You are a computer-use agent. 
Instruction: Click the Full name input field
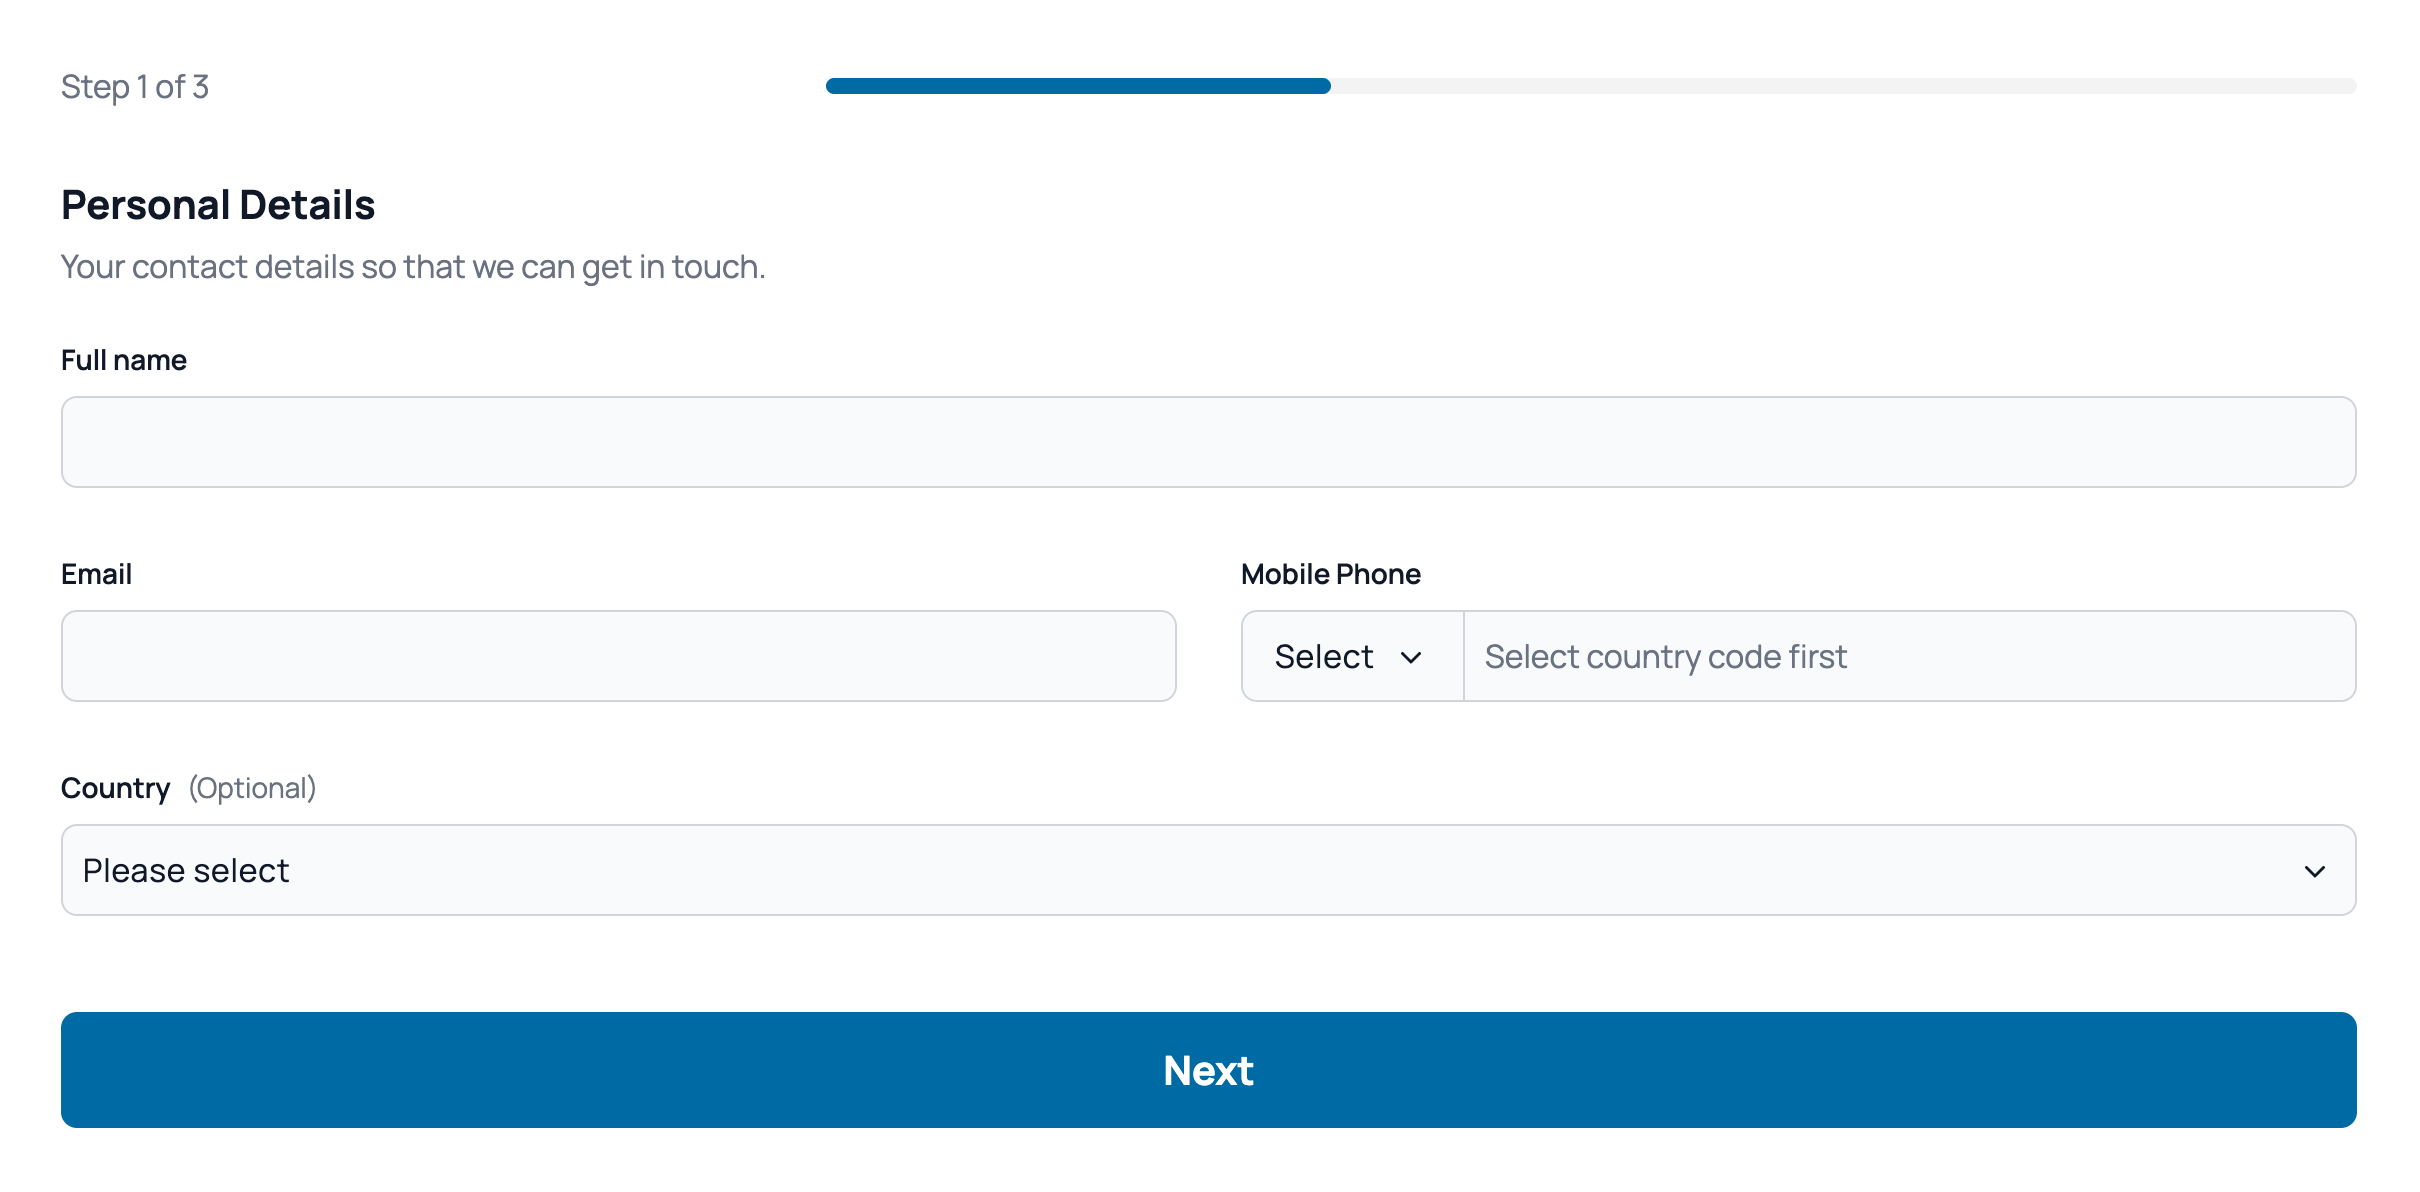coord(1208,442)
